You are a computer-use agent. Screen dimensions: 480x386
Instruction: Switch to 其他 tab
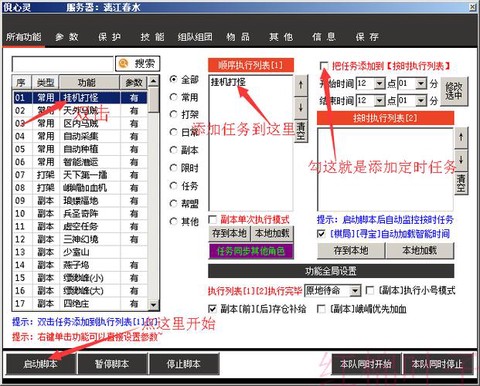(281, 37)
